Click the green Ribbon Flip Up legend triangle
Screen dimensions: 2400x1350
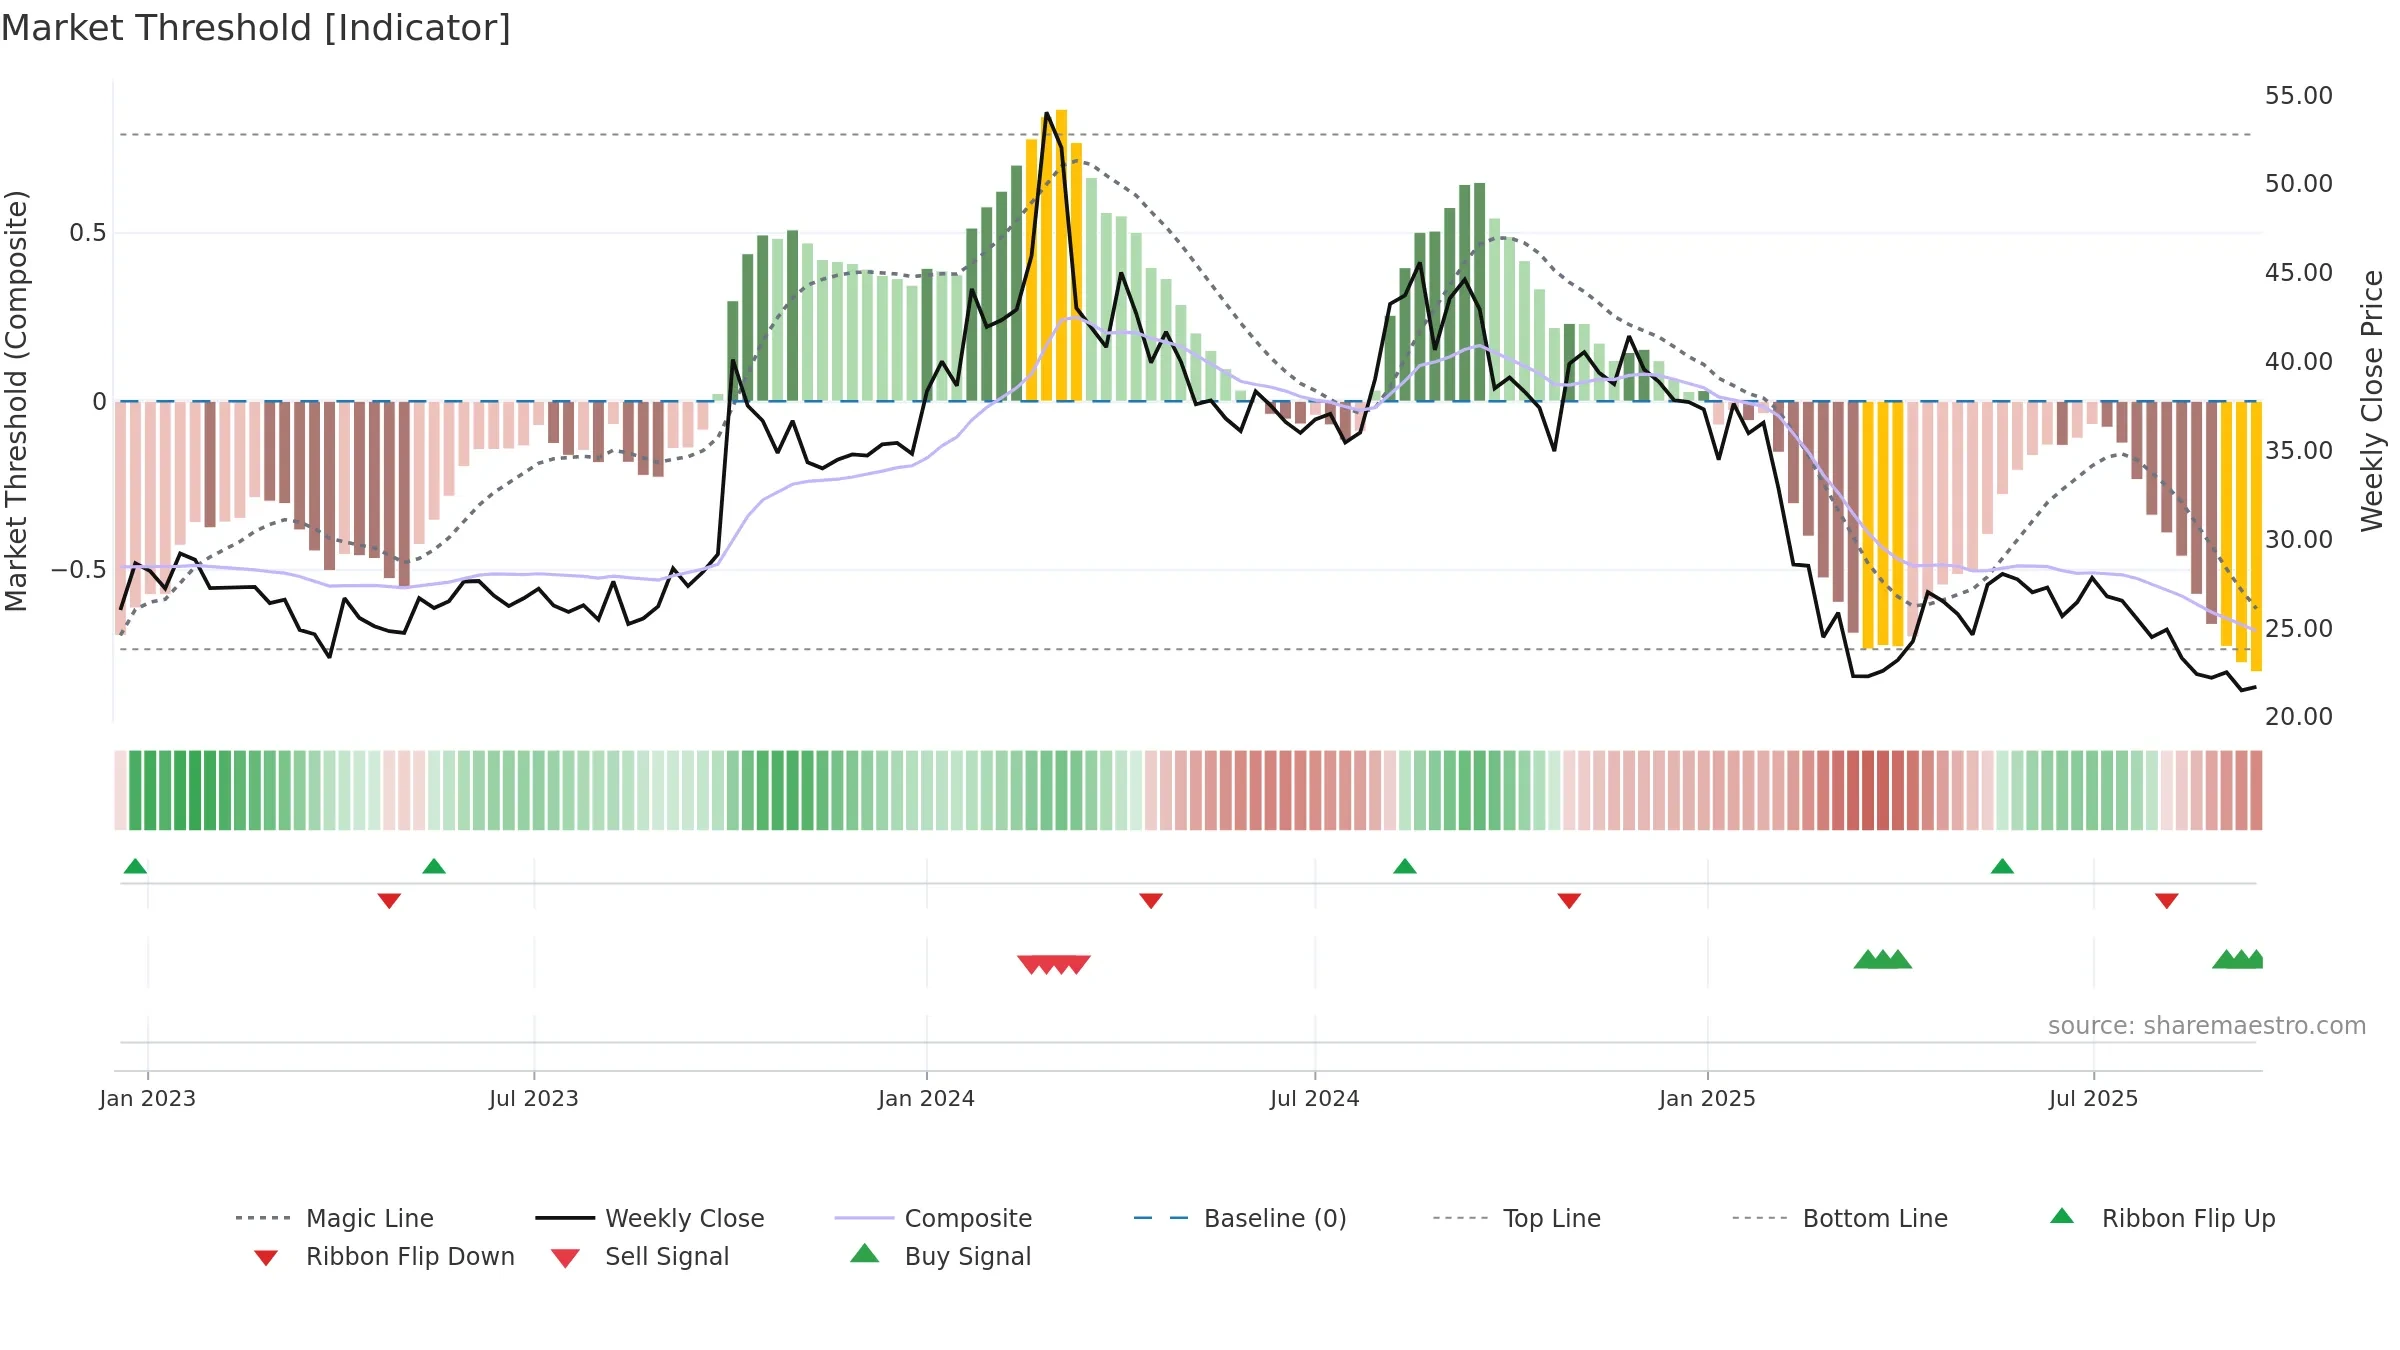[2062, 1216]
